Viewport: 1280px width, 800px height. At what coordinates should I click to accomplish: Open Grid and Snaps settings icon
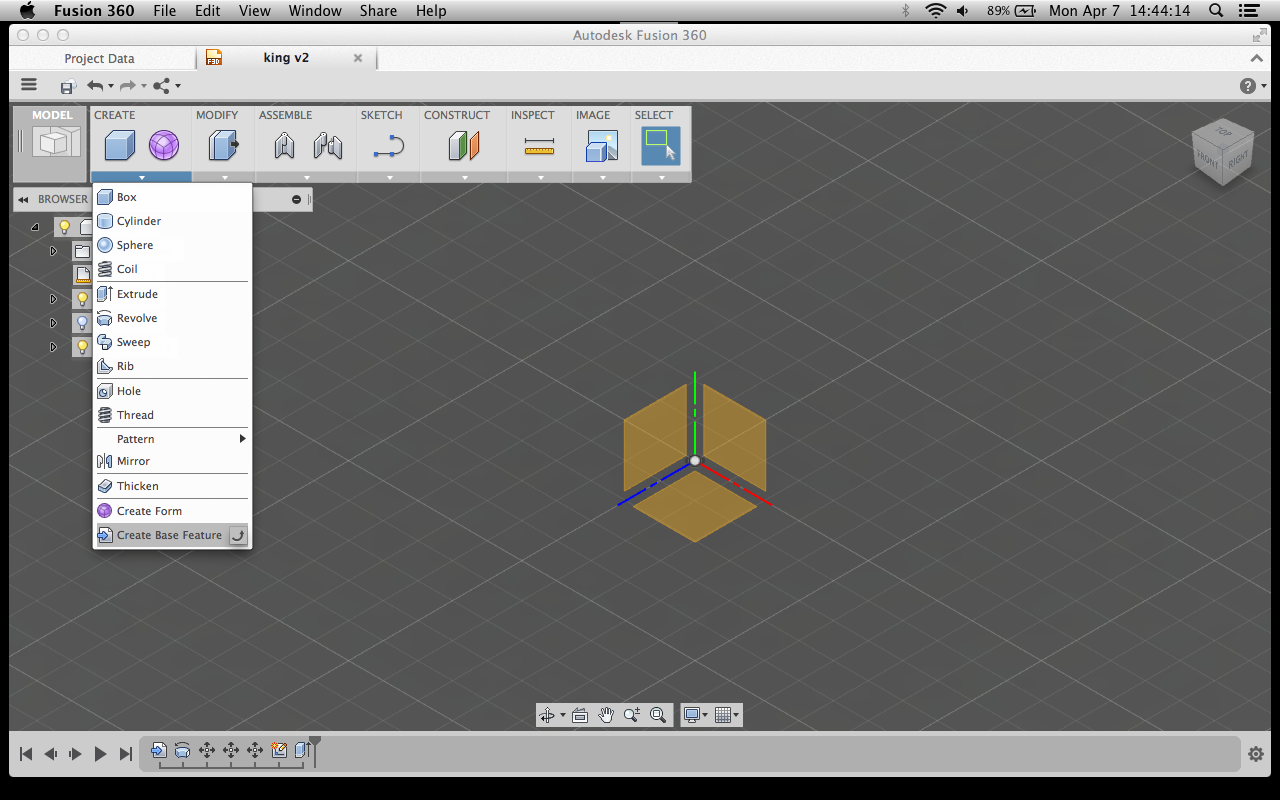click(723, 715)
